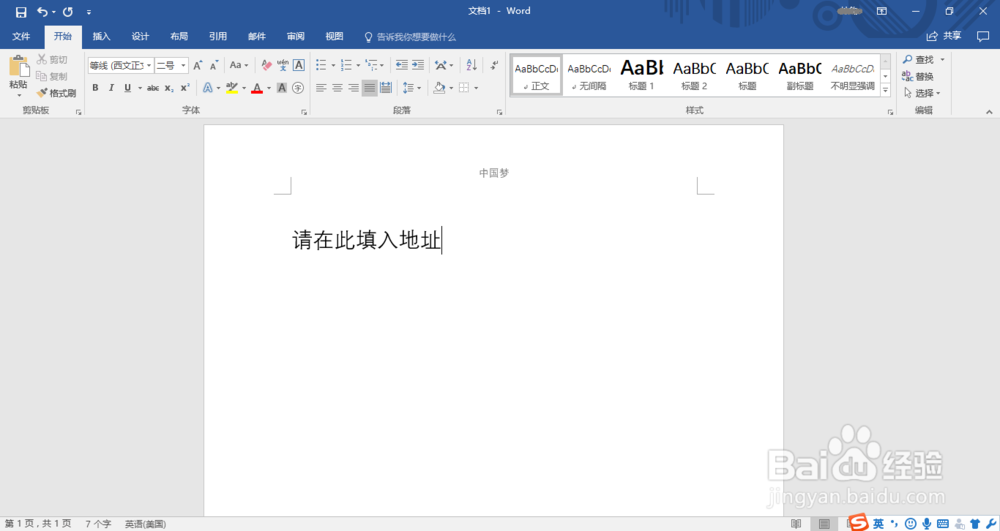Click the bullets list icon
Screen dimensions: 1000x531
321,65
